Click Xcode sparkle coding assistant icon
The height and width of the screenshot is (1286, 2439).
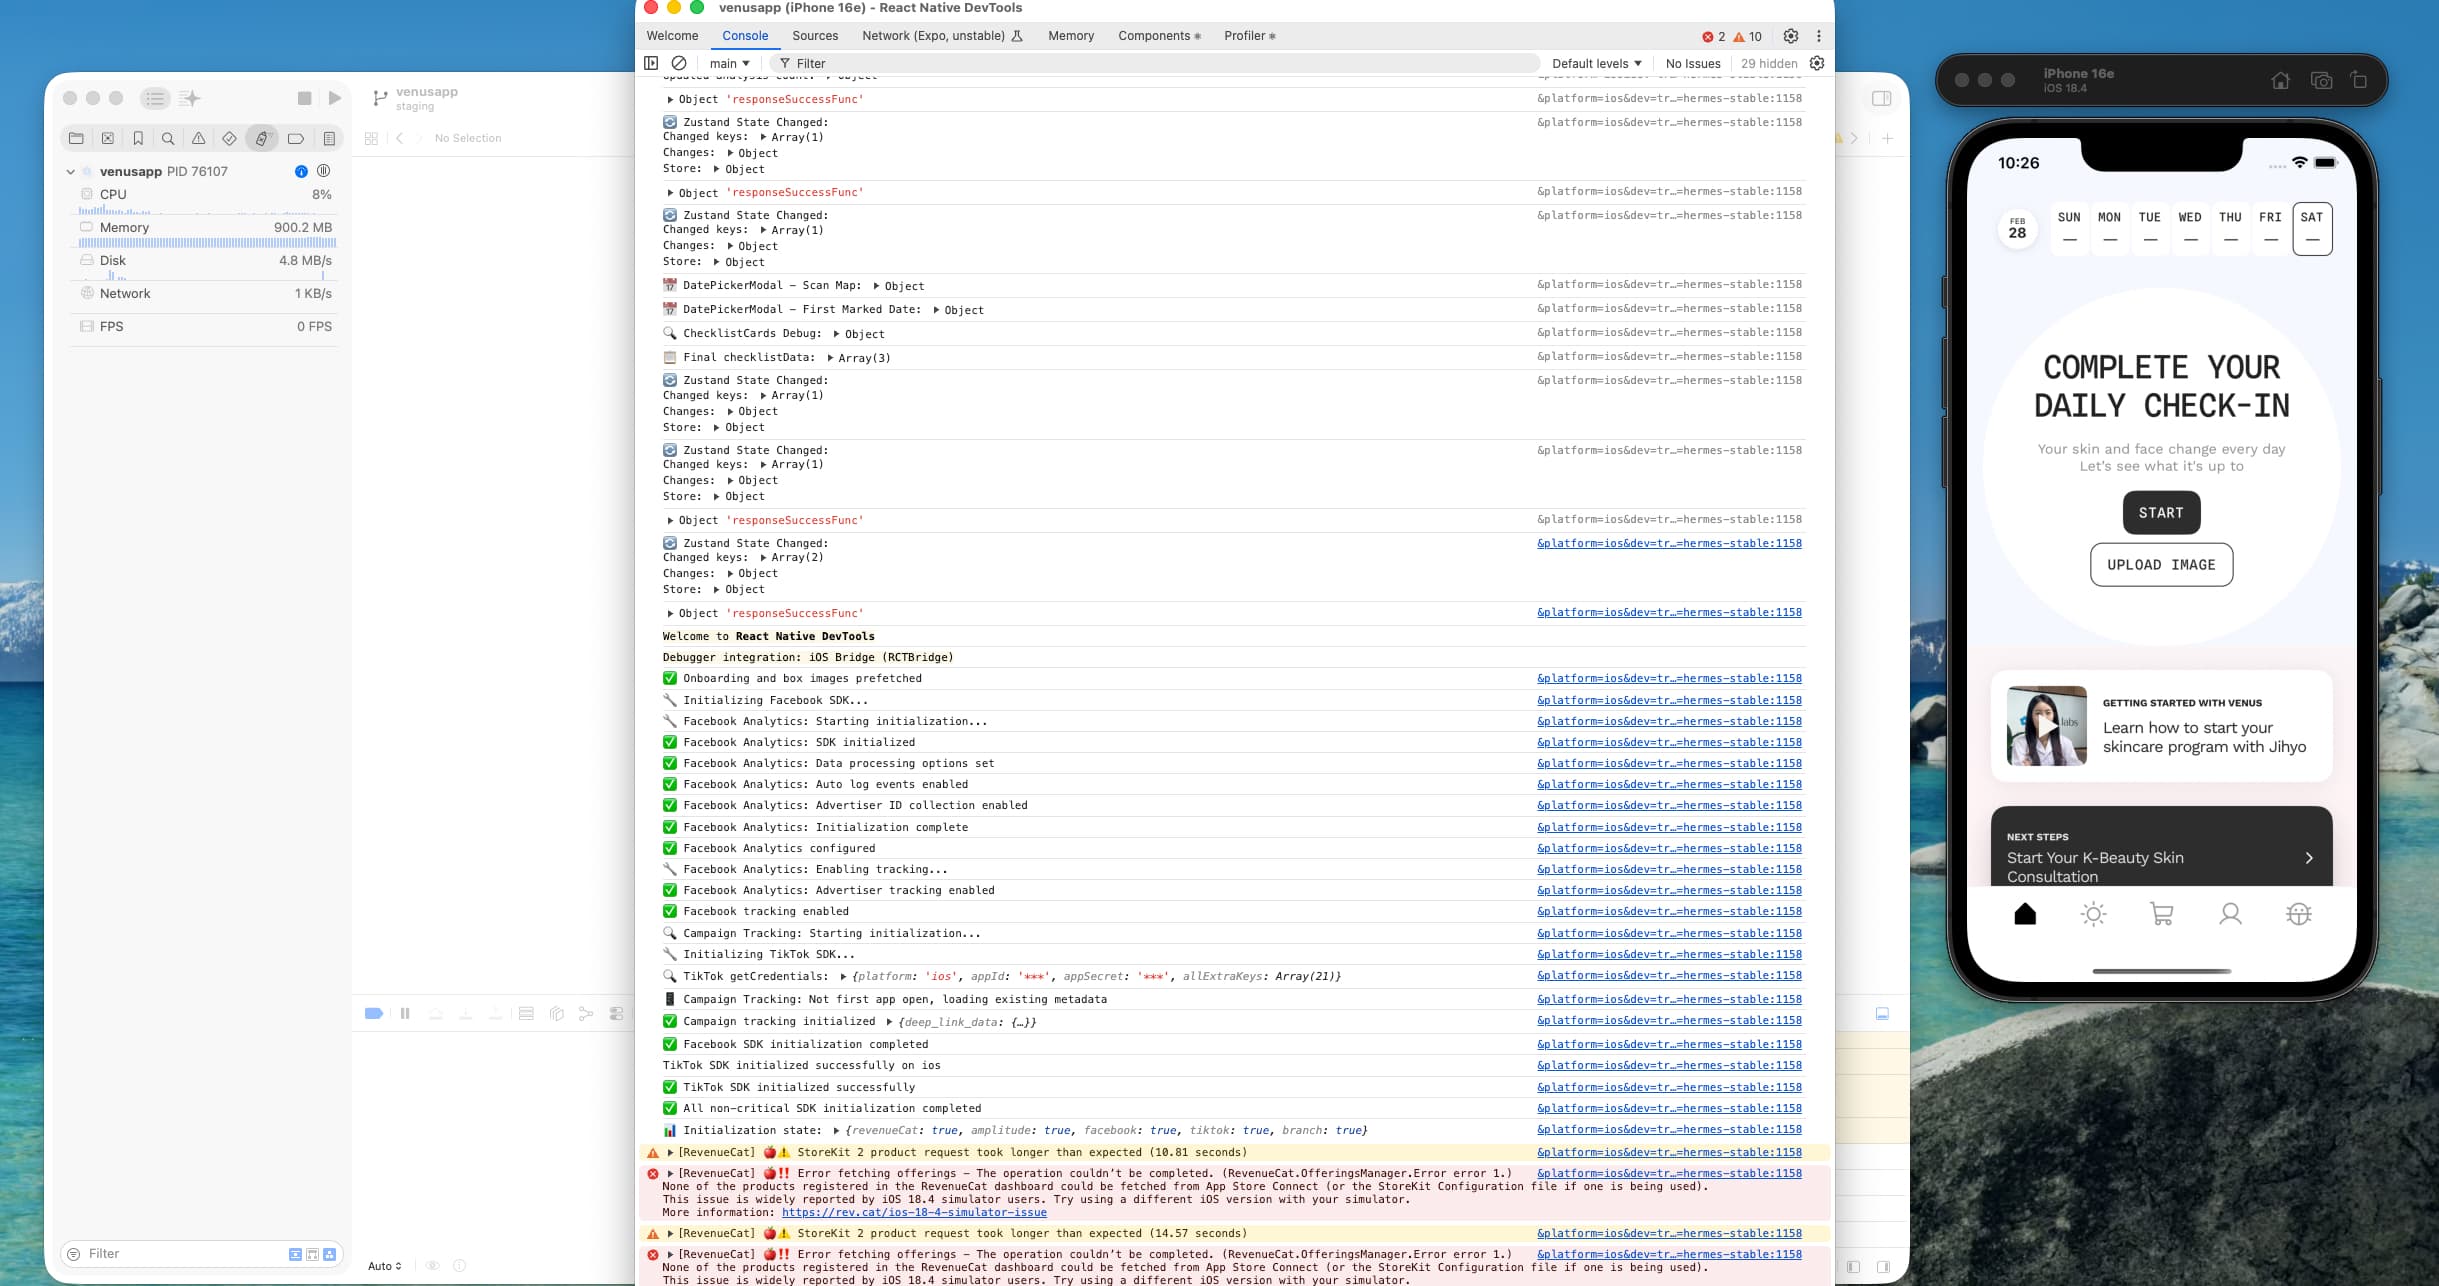click(x=190, y=98)
